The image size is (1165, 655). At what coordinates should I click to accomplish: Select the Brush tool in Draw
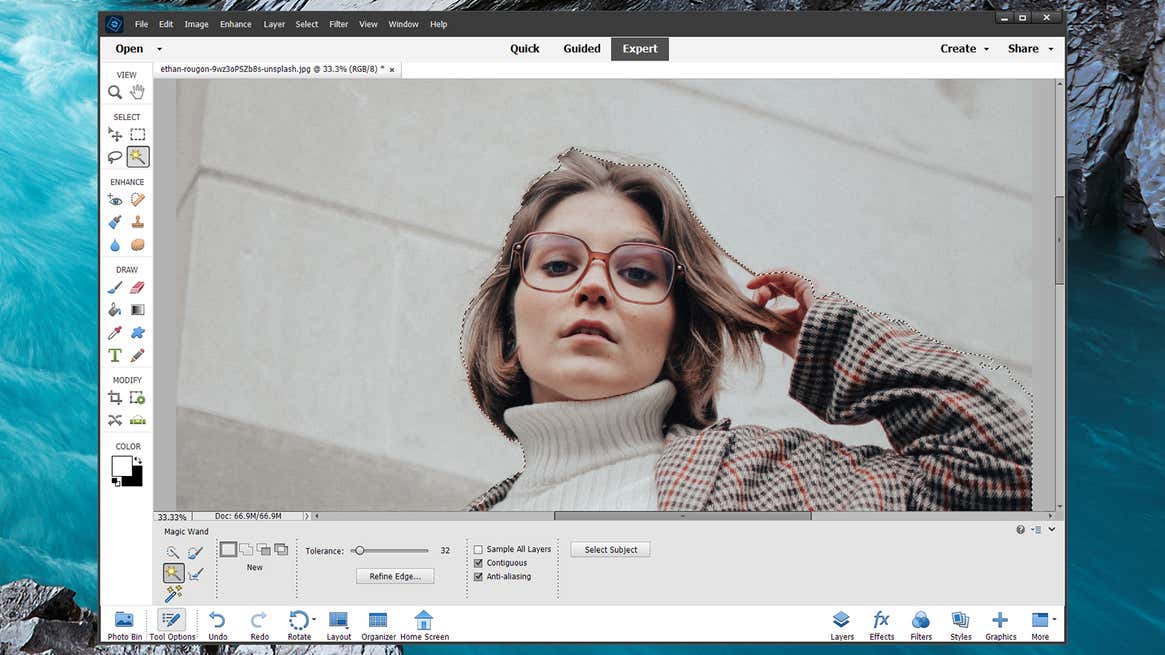[115, 287]
